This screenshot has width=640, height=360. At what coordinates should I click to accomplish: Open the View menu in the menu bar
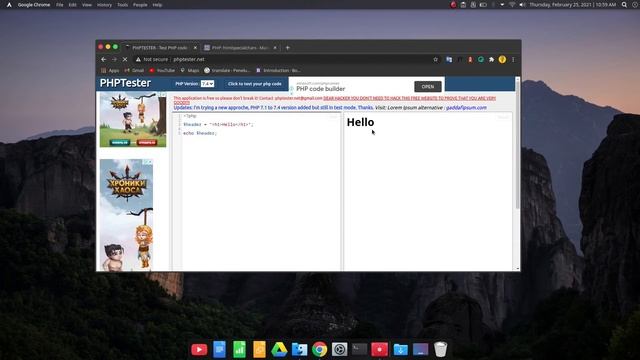87,5
